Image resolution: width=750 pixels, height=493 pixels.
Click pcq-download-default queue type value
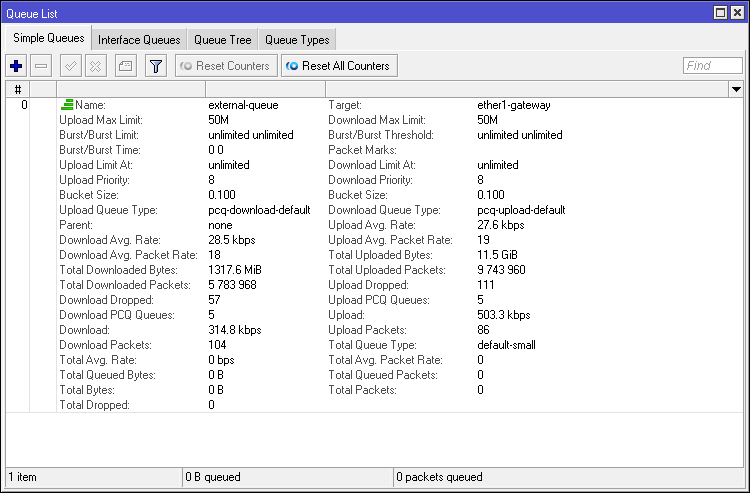[259, 210]
